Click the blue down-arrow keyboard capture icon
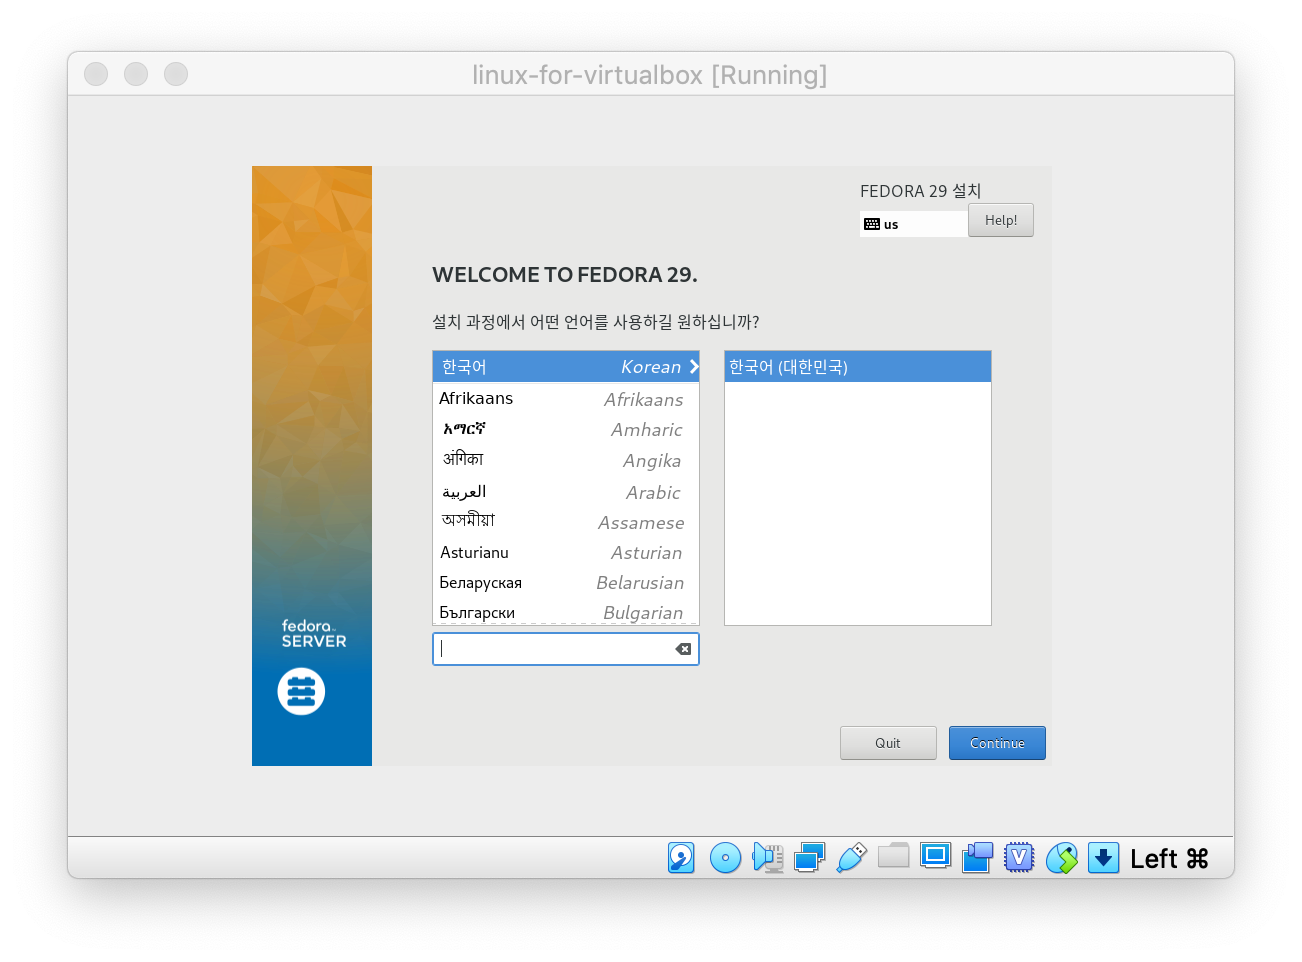The height and width of the screenshot is (962, 1302). [1103, 858]
